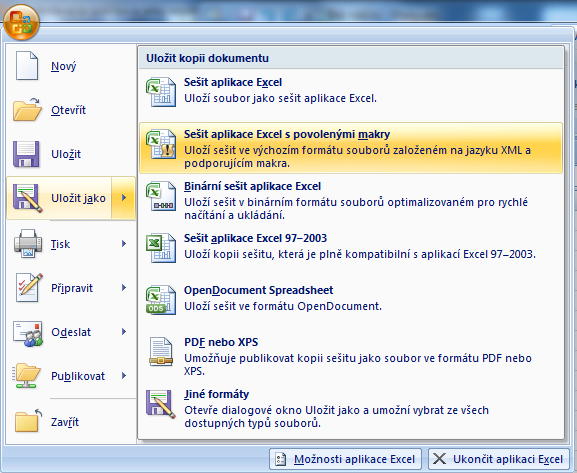577x473 pixels.
Task: Click Ukončit aplikaci Excel button
Action: coord(499,459)
